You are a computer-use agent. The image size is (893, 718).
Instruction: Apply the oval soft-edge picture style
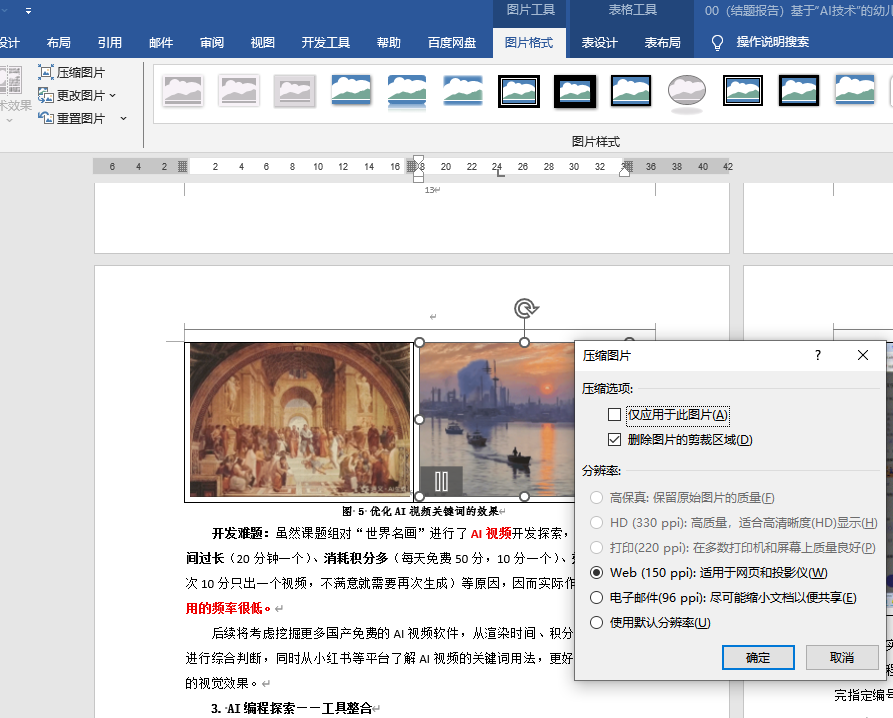[x=687, y=93]
